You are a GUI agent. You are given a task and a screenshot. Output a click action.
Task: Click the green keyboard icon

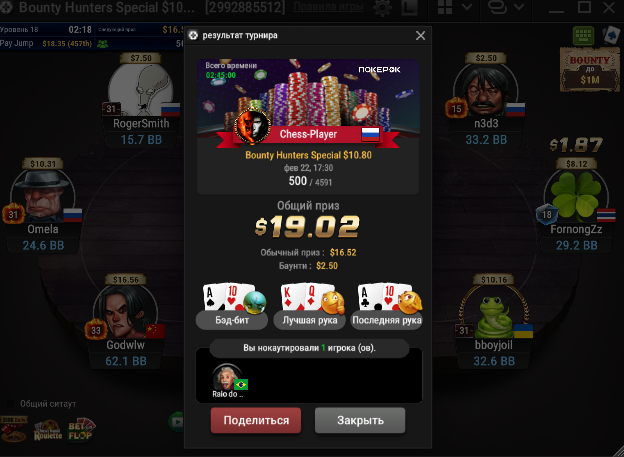583,36
